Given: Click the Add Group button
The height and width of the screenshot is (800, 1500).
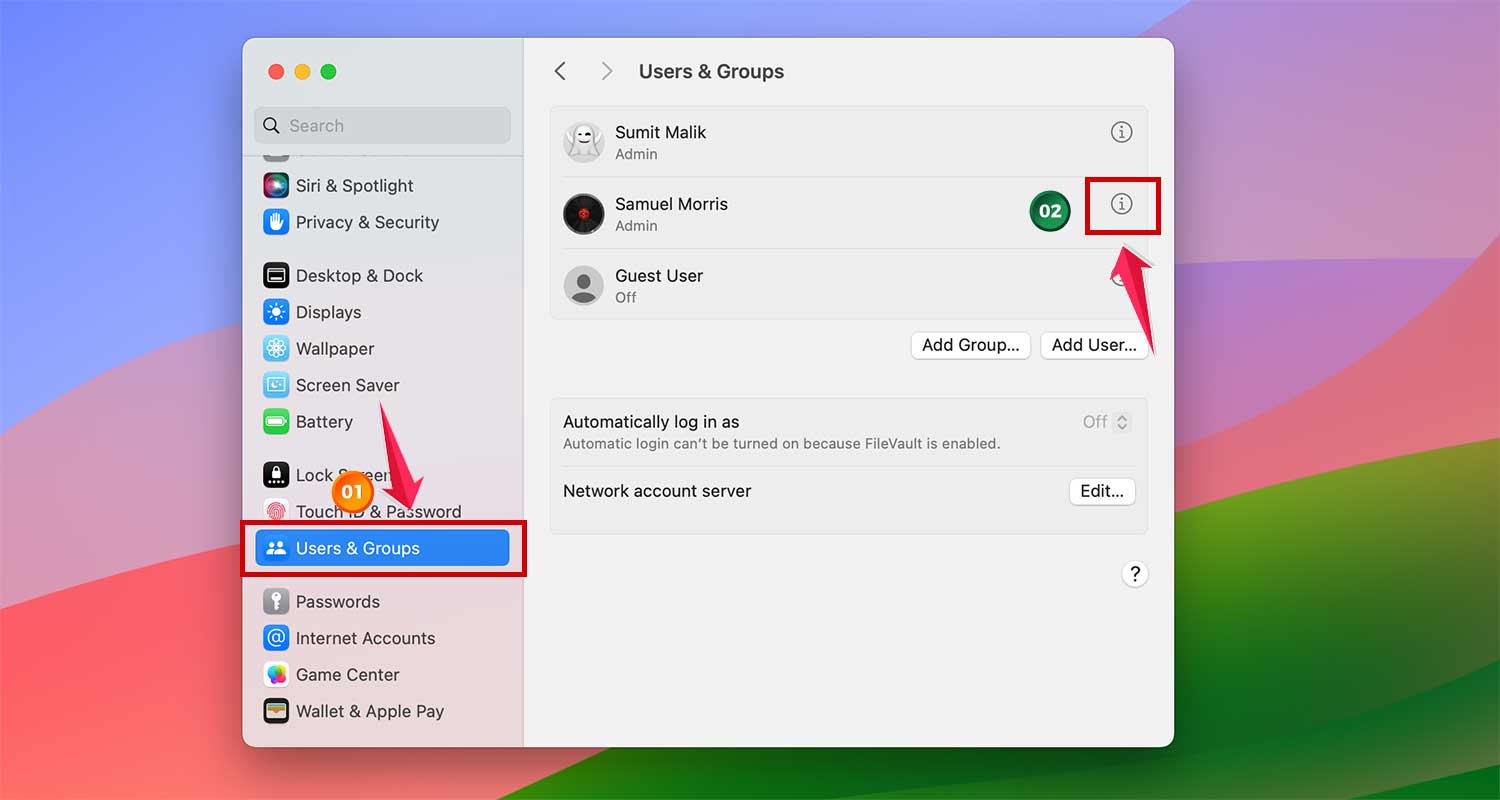Looking at the screenshot, I should pos(970,345).
